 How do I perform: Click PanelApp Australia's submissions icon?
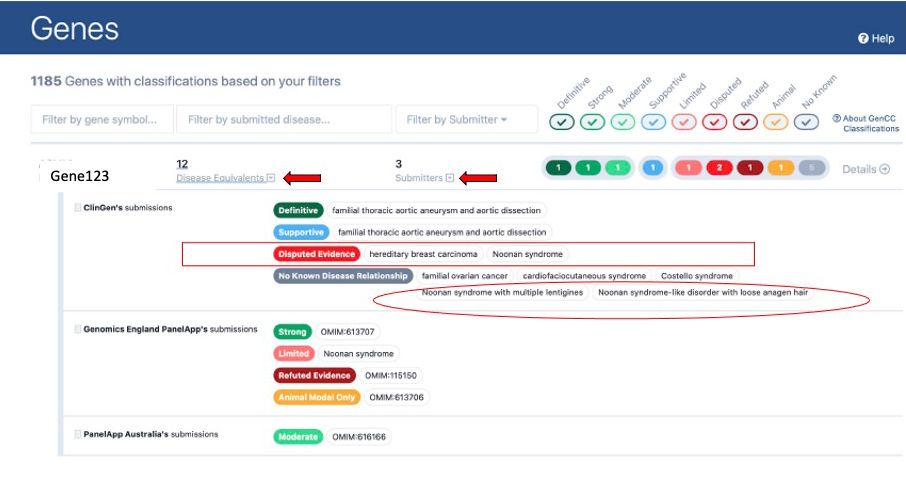tap(77, 434)
